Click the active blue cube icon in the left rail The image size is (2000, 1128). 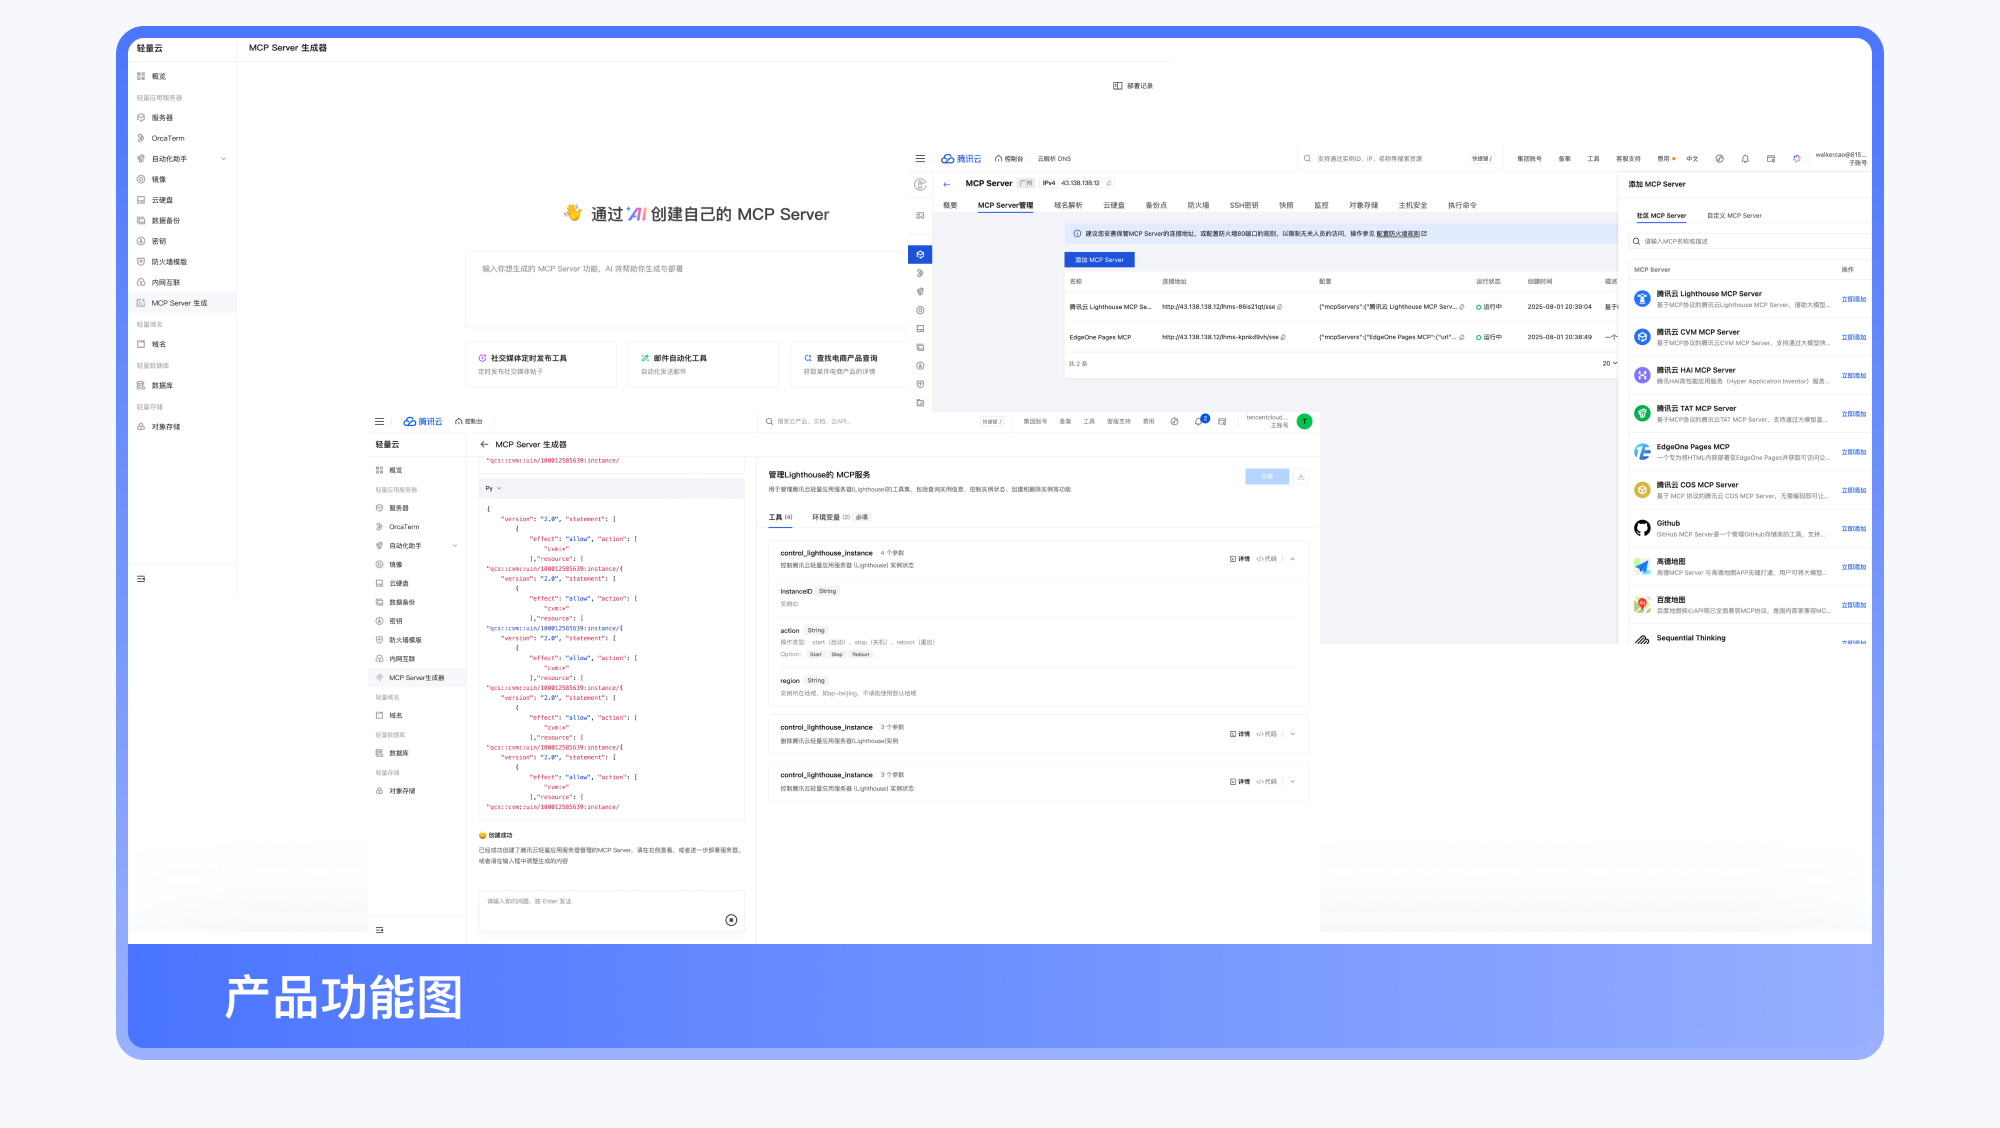920,254
